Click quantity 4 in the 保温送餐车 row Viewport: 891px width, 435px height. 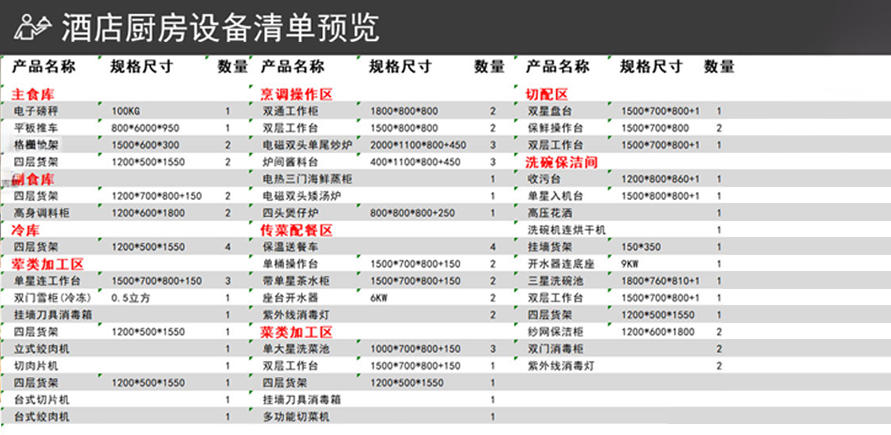(x=493, y=247)
